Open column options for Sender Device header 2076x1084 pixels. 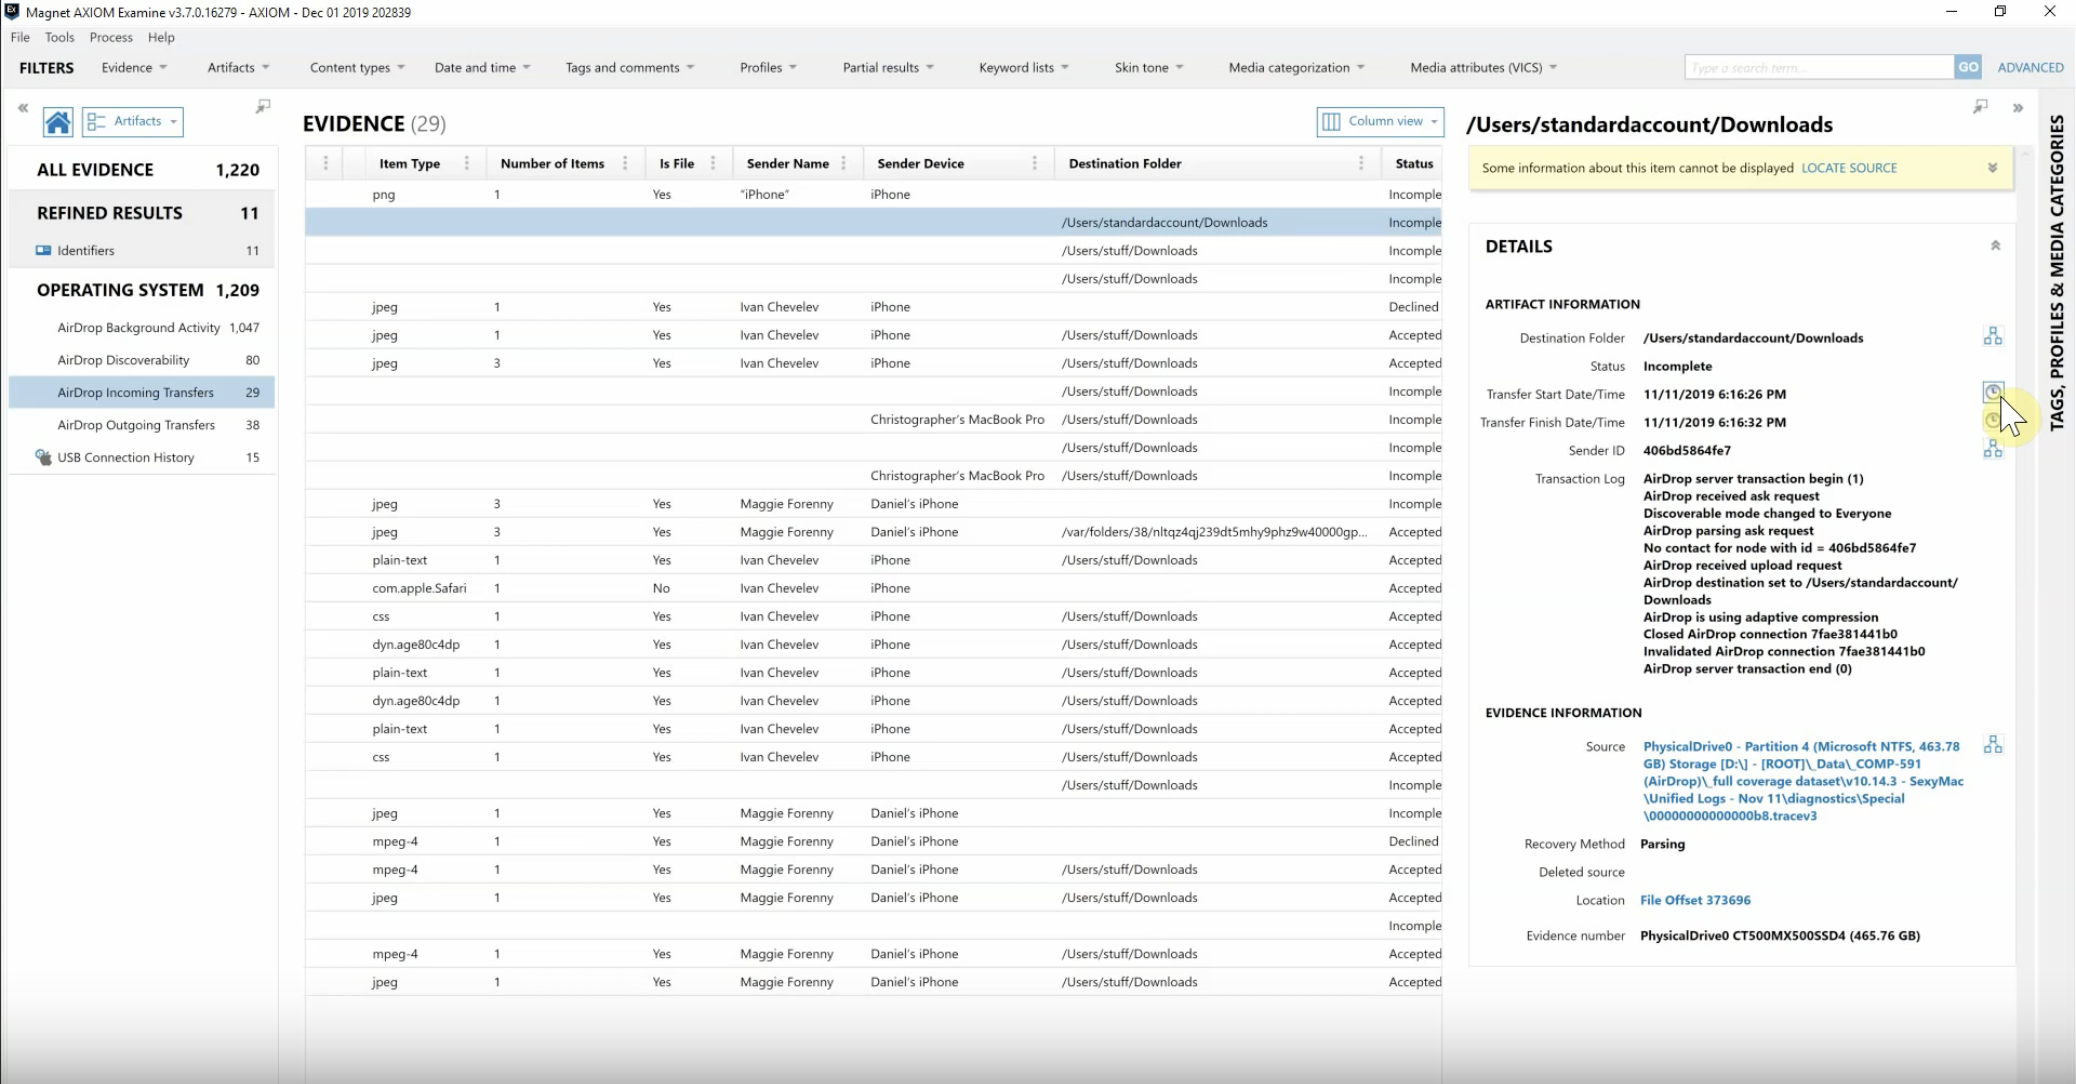(1035, 163)
